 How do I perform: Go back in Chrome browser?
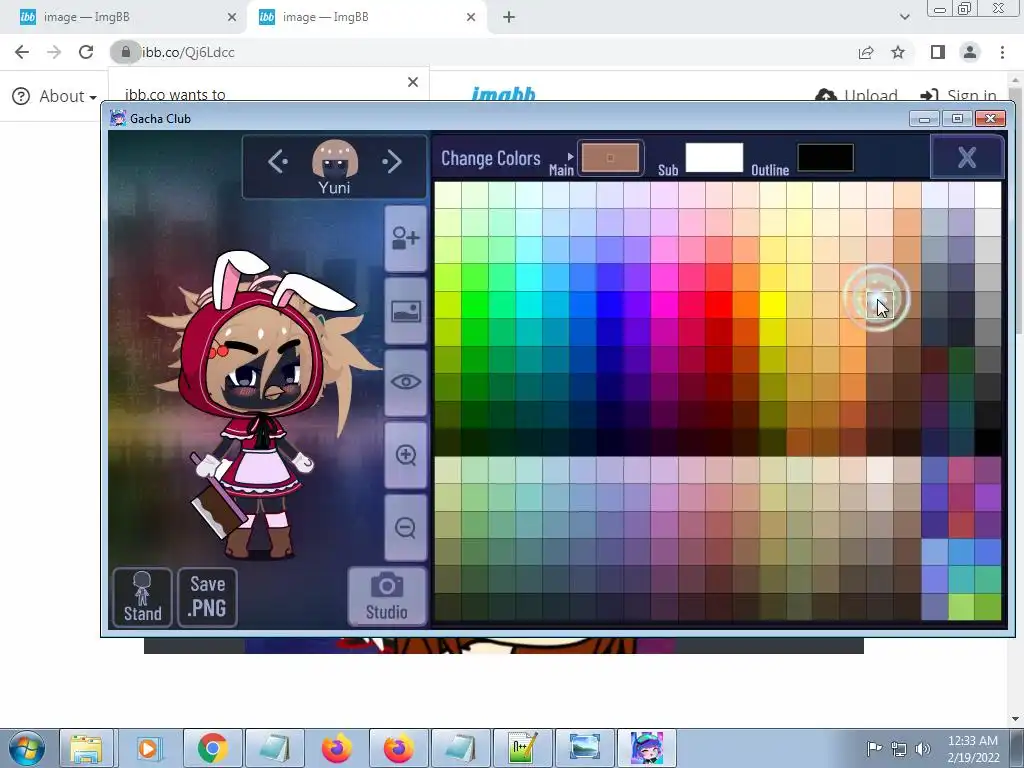pyautogui.click(x=22, y=52)
